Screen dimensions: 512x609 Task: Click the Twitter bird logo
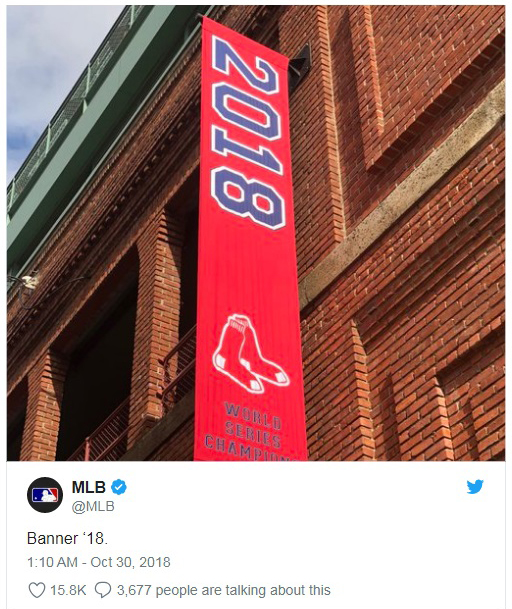[475, 487]
